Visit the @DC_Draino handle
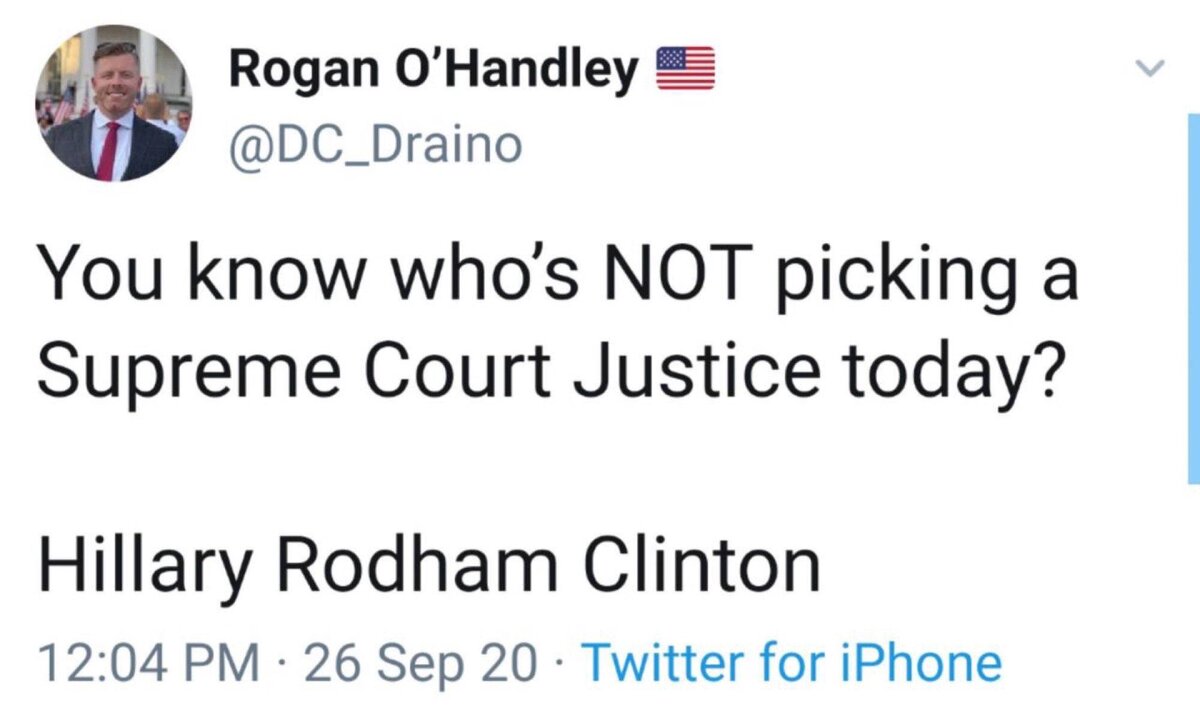The width and height of the screenshot is (1200, 711). 375,145
